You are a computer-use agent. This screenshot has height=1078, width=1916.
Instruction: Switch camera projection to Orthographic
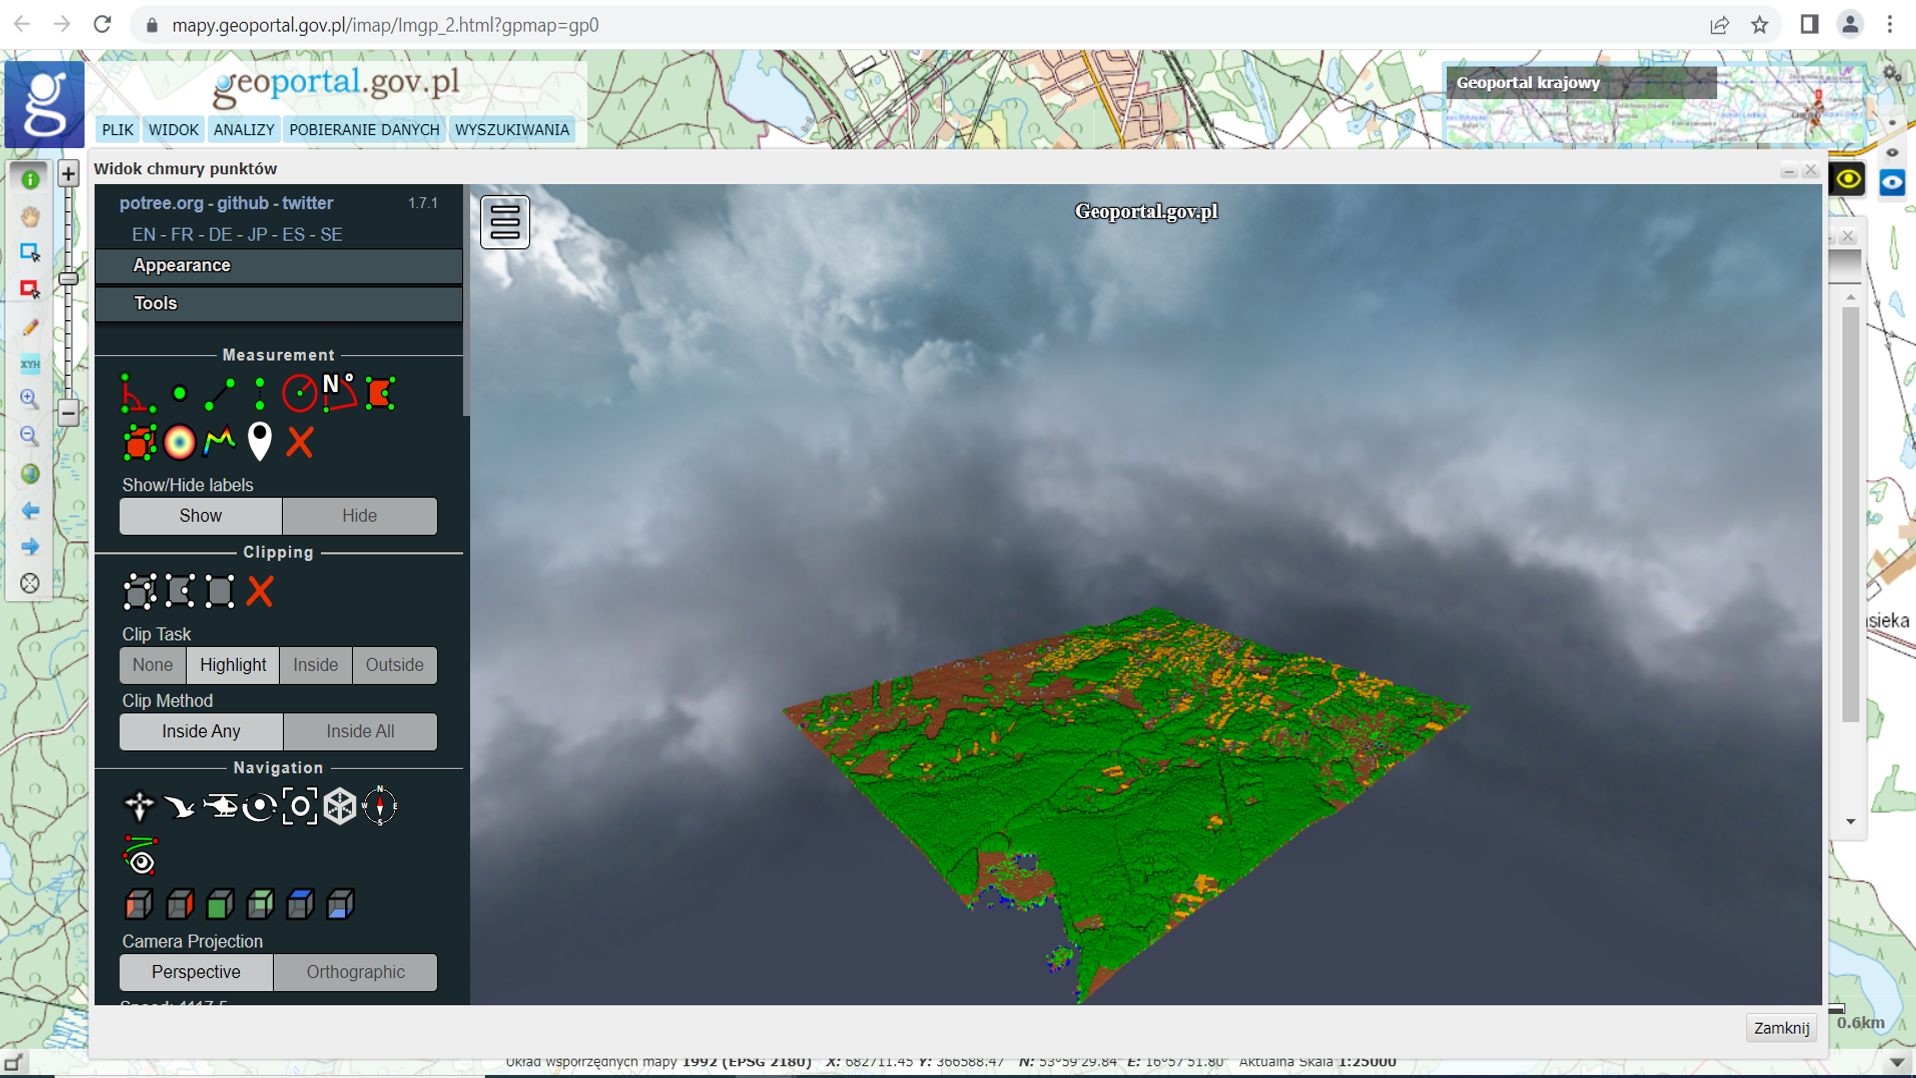355,972
